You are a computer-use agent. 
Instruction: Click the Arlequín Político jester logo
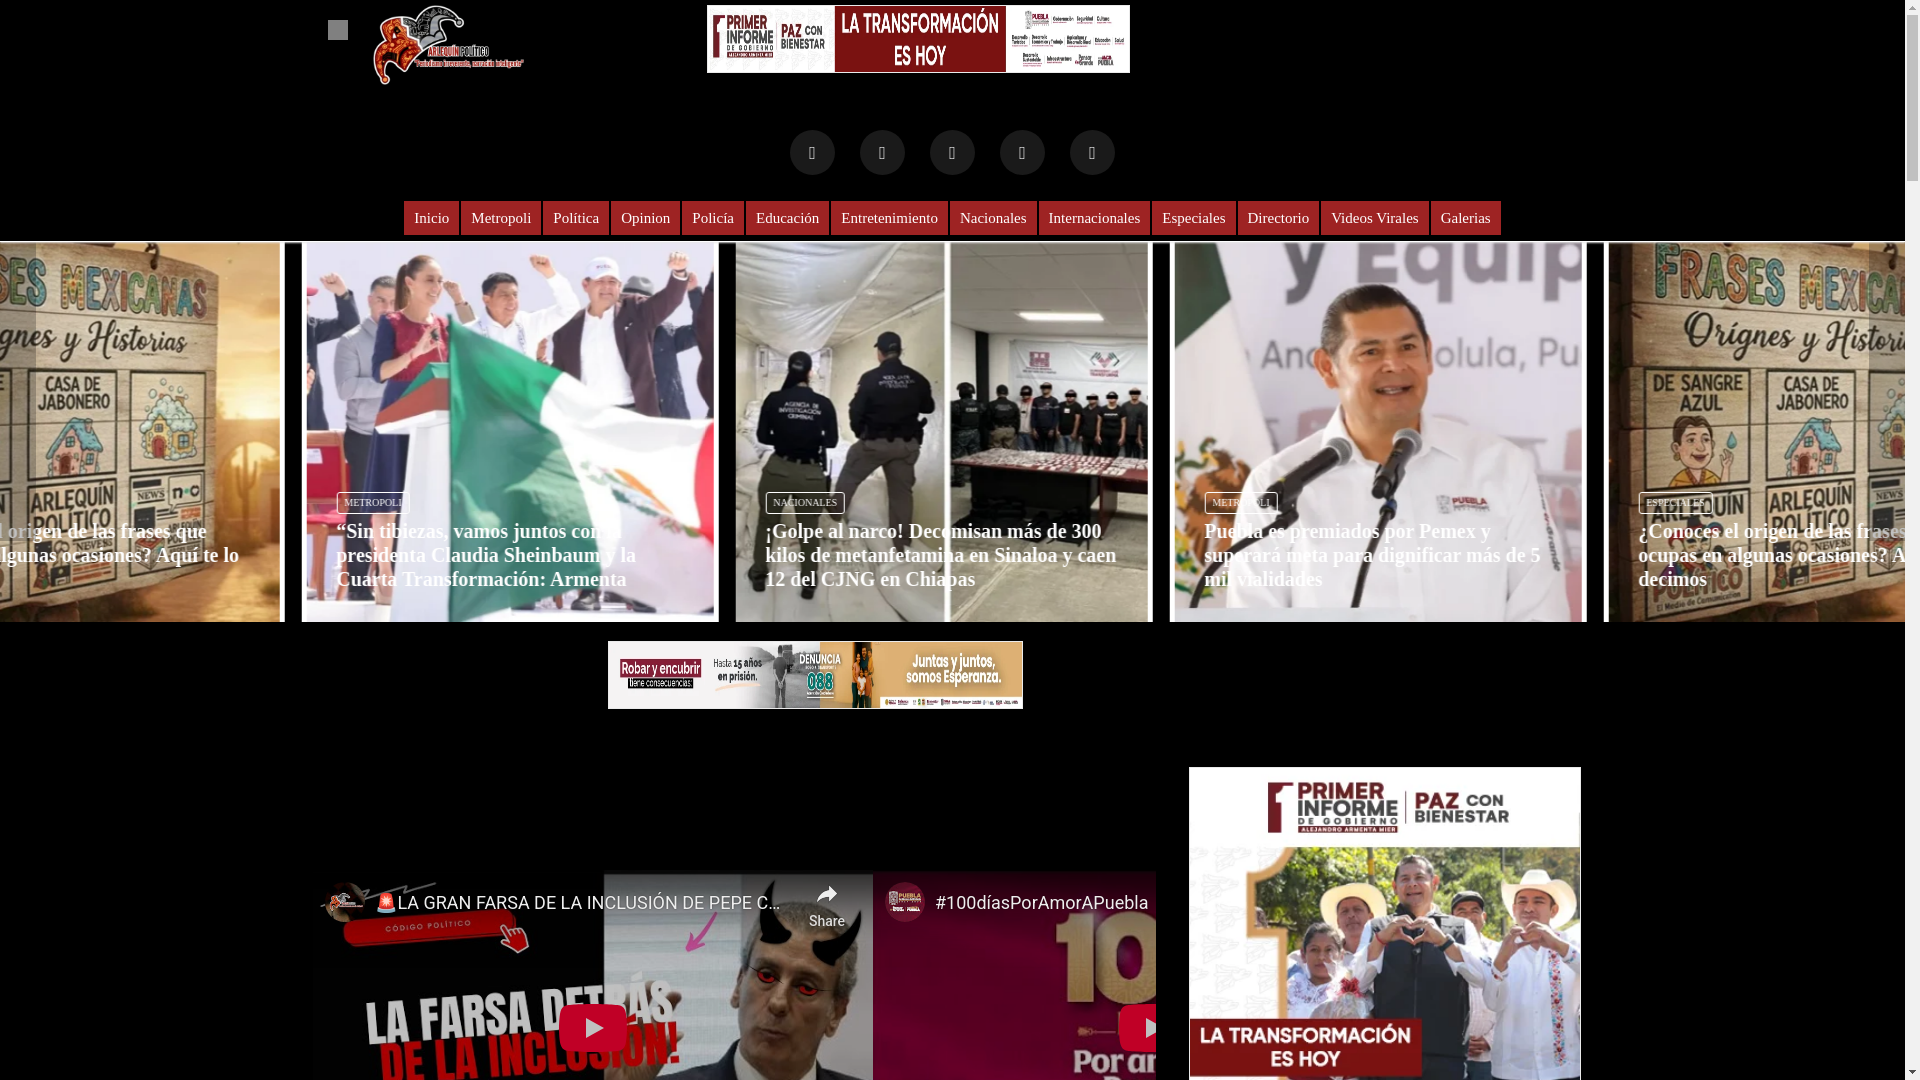448,45
